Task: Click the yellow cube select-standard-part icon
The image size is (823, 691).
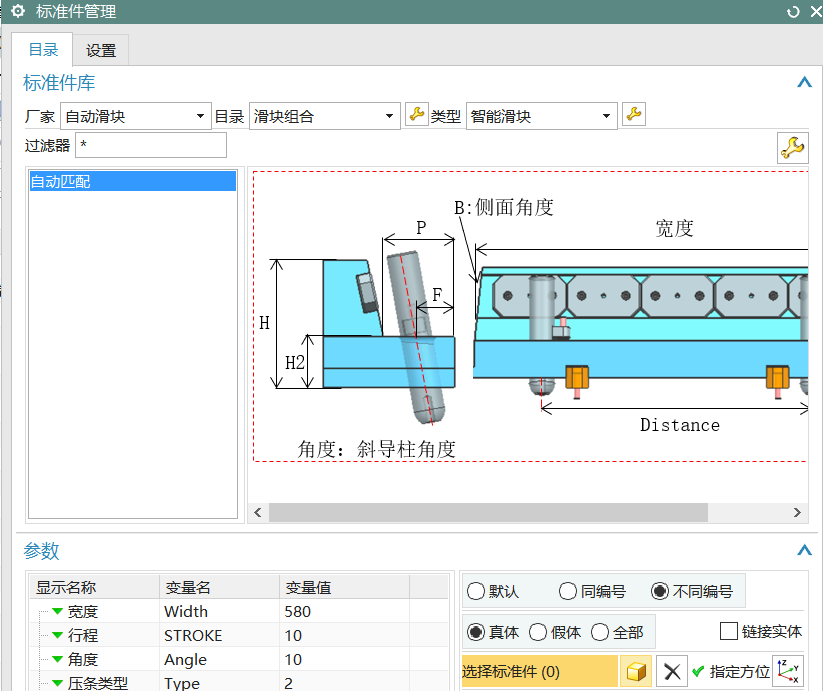Action: click(636, 671)
